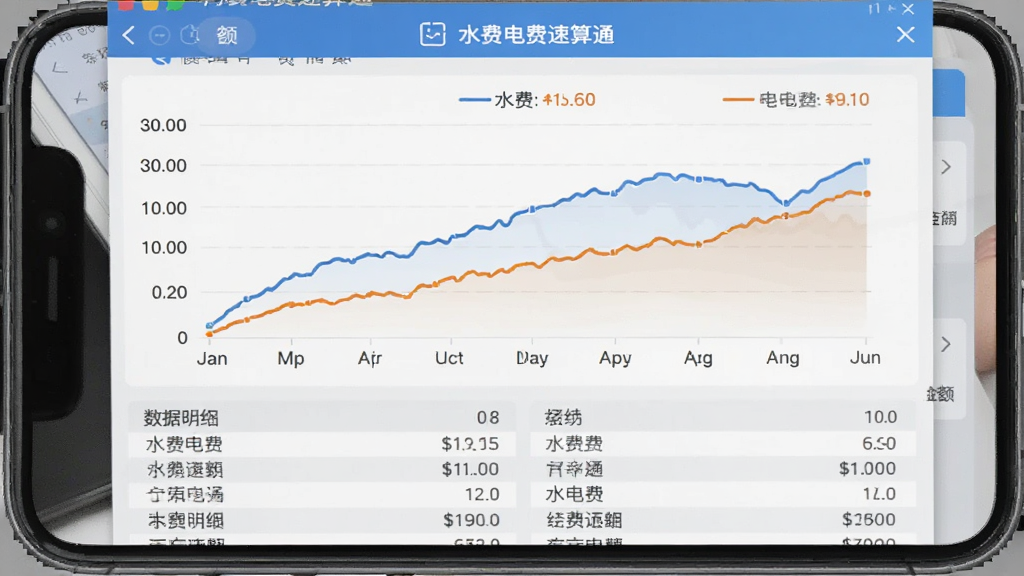Expand the upper right chevron arrow
This screenshot has width=1024, height=576.
tap(946, 167)
